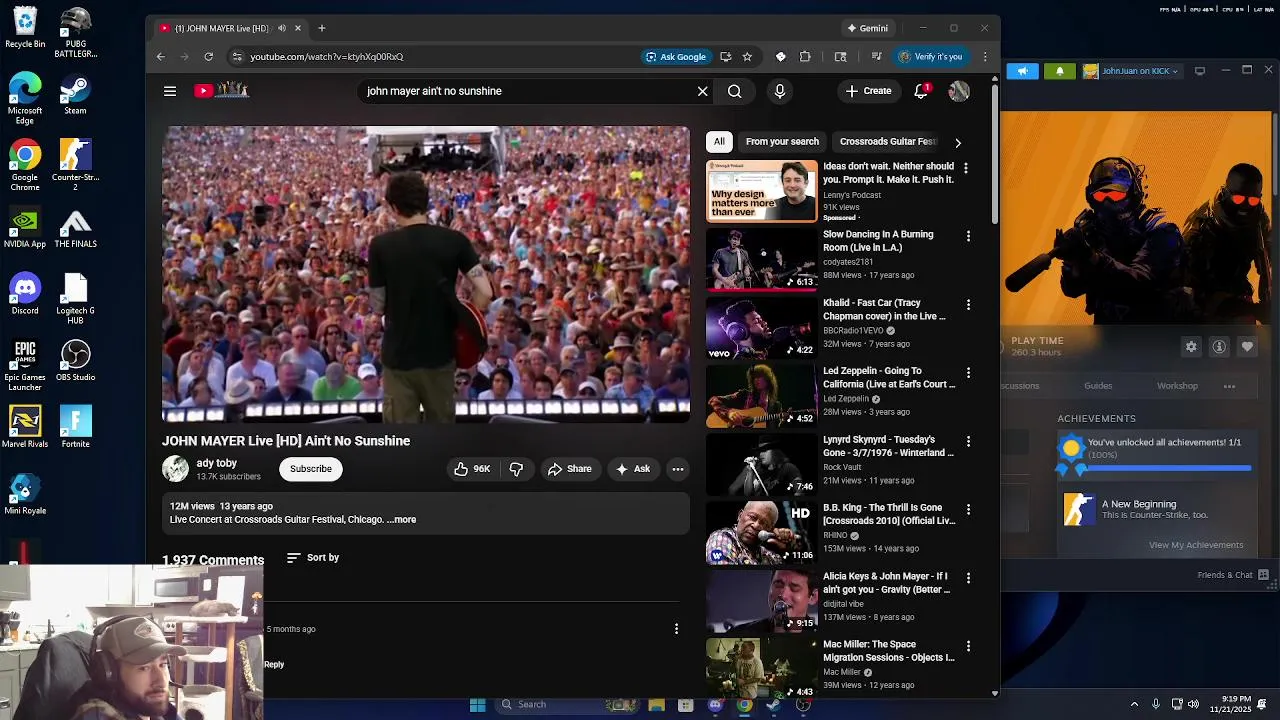Clear the YouTube search box text
1280x720 pixels.
[x=702, y=91]
